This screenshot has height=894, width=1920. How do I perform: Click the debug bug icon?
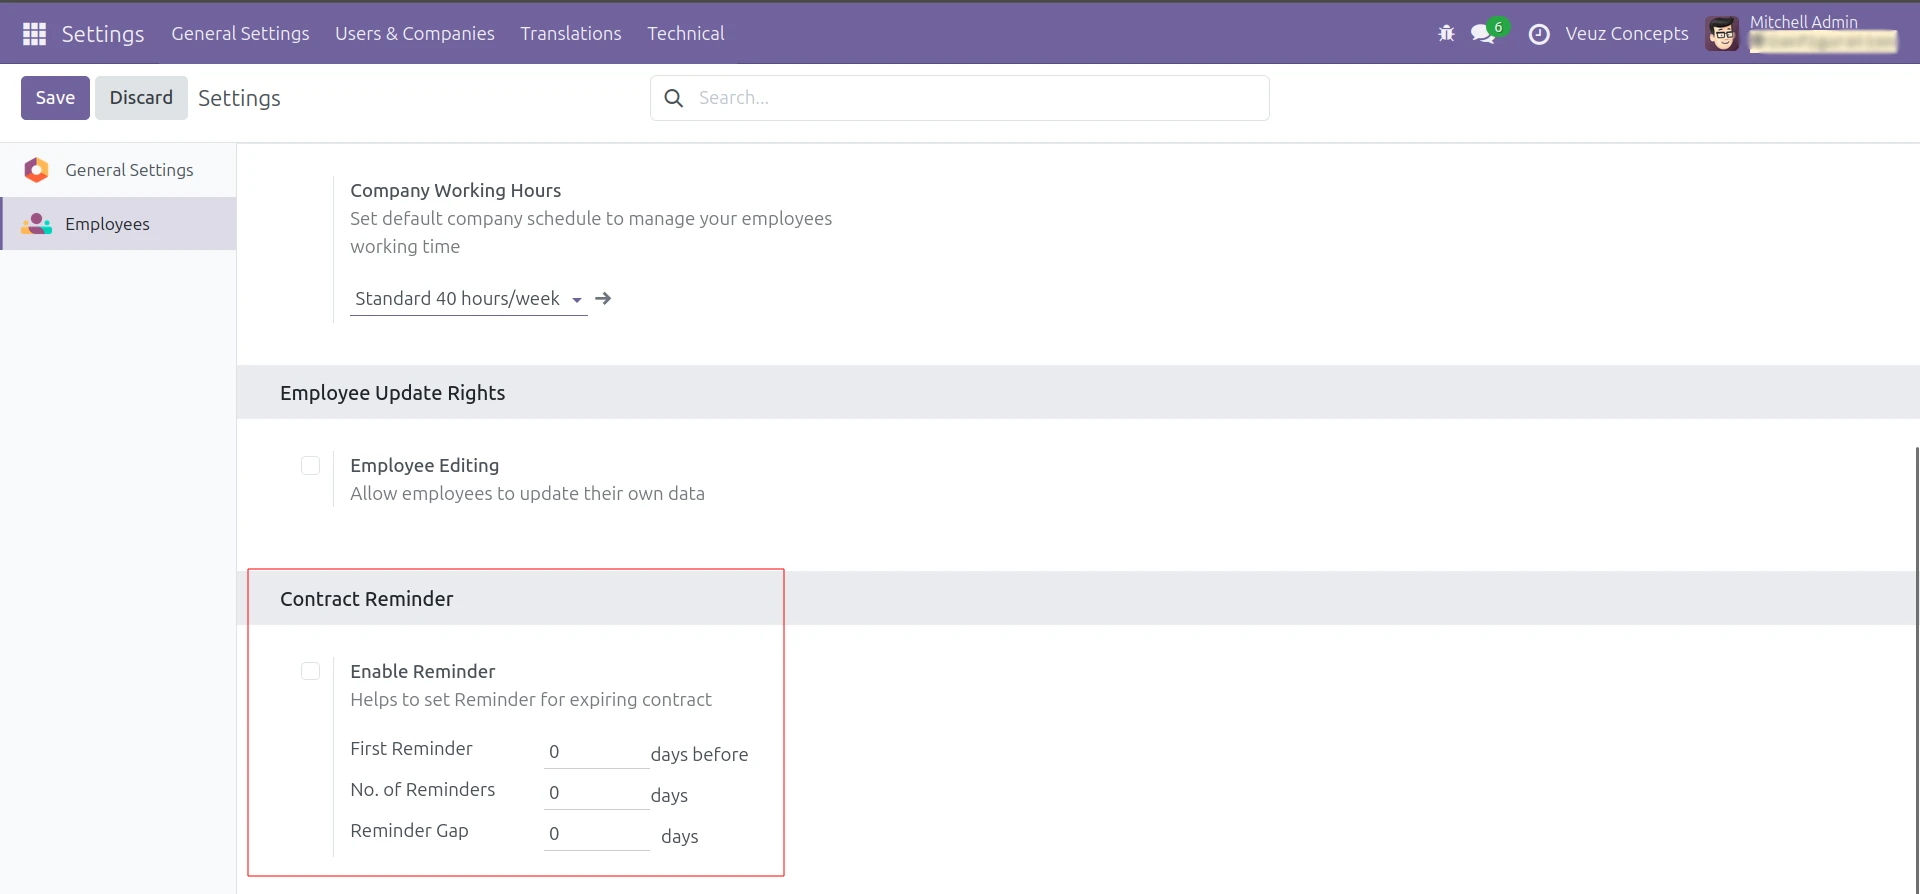1446,34
